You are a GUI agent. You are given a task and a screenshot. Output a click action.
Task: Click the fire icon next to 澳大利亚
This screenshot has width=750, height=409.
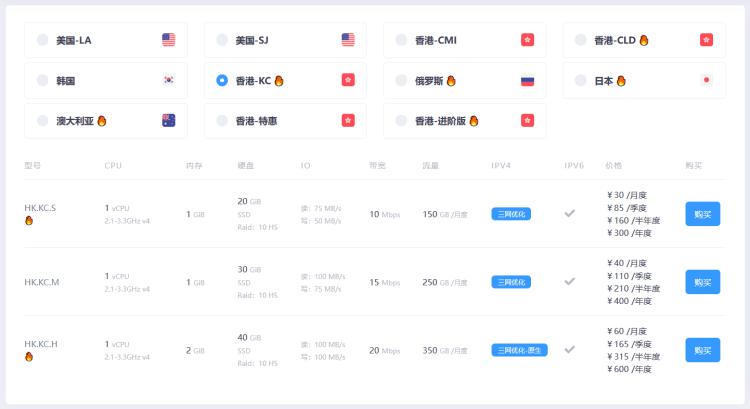pos(101,121)
